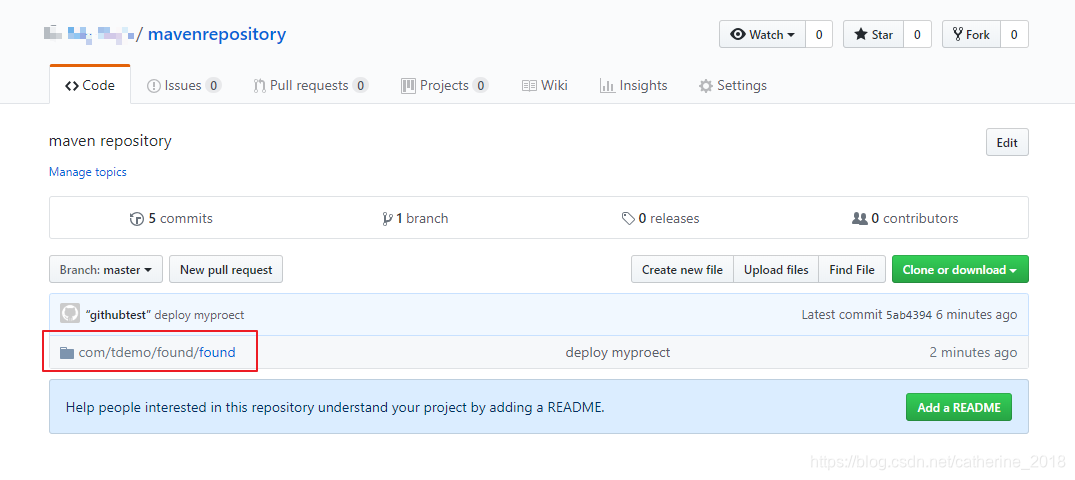Open the Issues tab
Screen dimensions: 1075x480
[184, 85]
